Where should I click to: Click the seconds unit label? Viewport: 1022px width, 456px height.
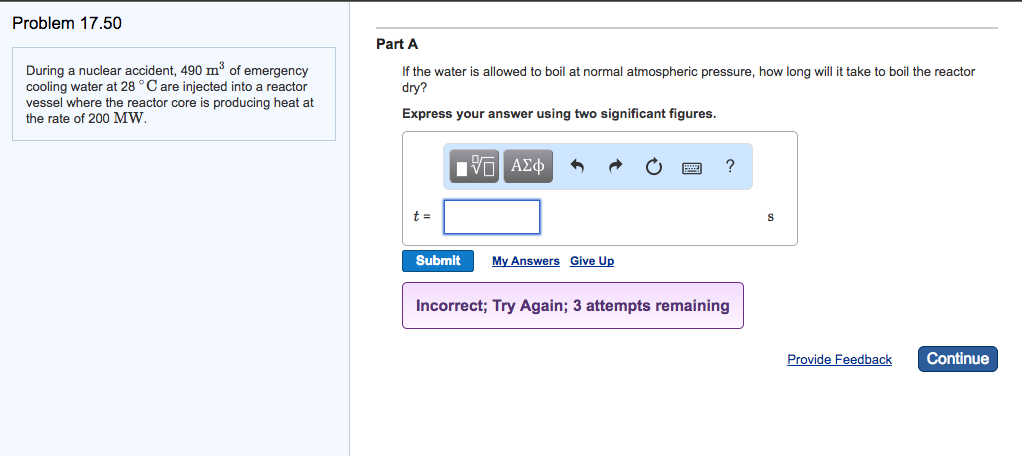[770, 217]
